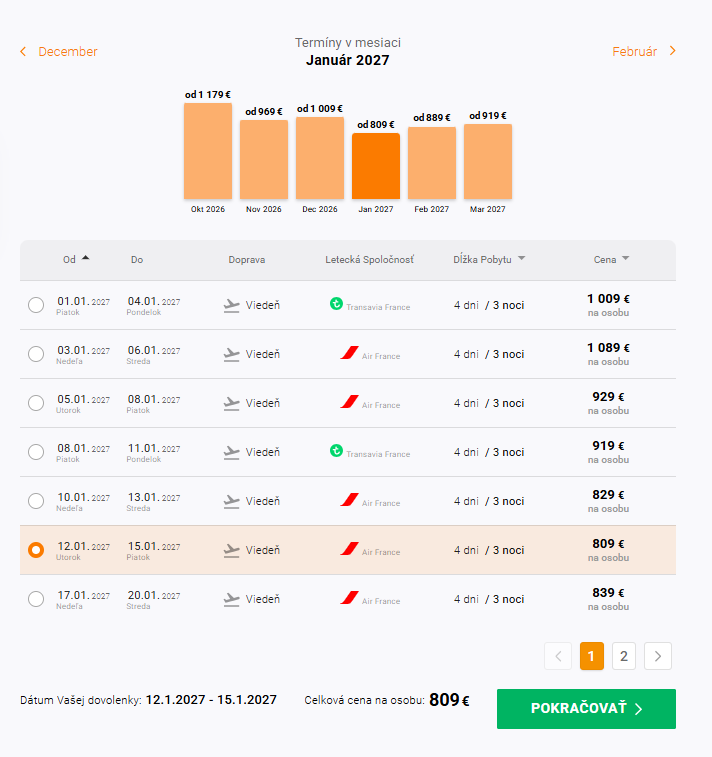Image resolution: width=712 pixels, height=757 pixels.
Task: Click the Air France logo in the 17.01.2027 row
Action: 349,598
